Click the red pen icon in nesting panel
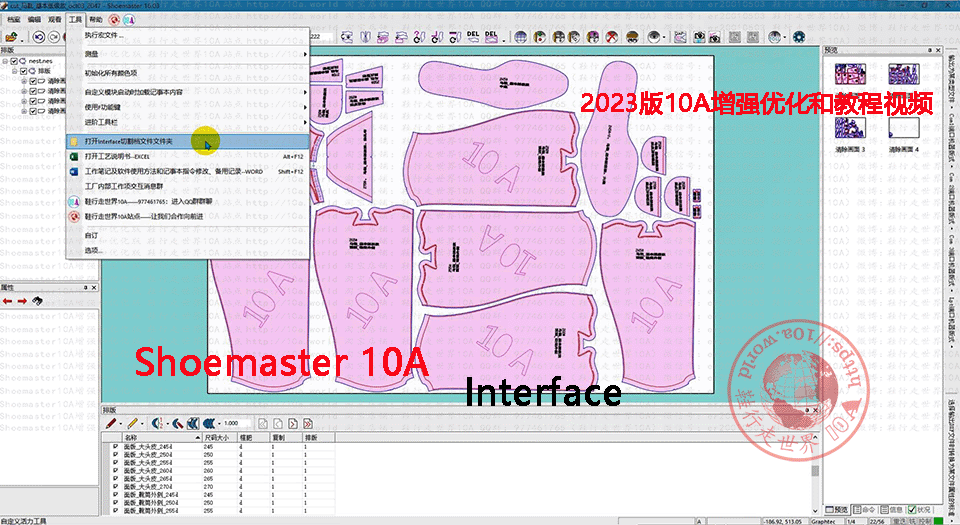This screenshot has width=960, height=525. (111, 423)
